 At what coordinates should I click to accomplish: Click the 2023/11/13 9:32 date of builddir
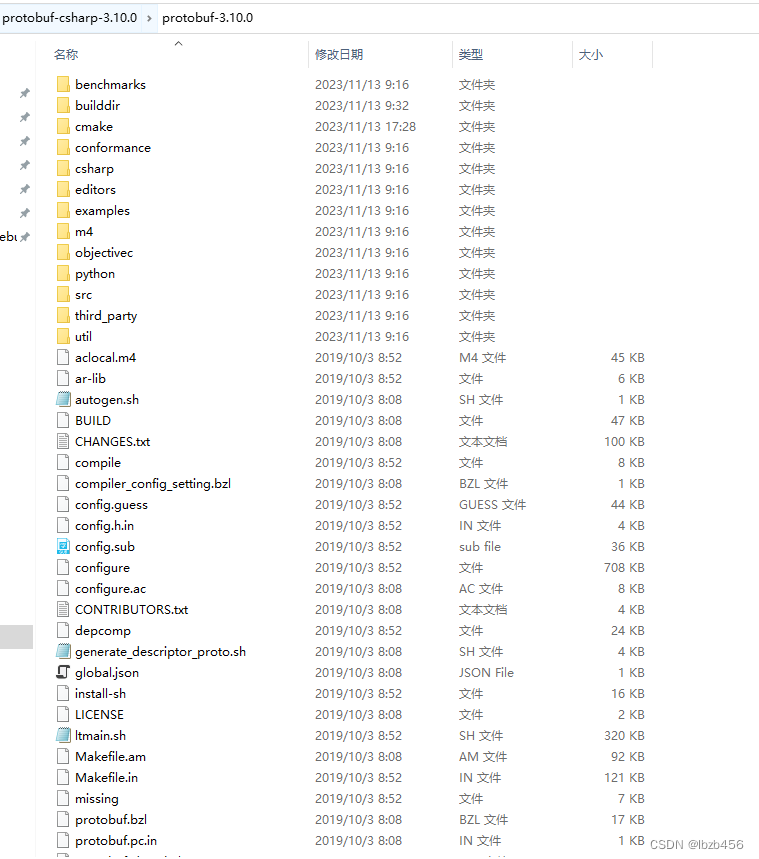point(362,105)
